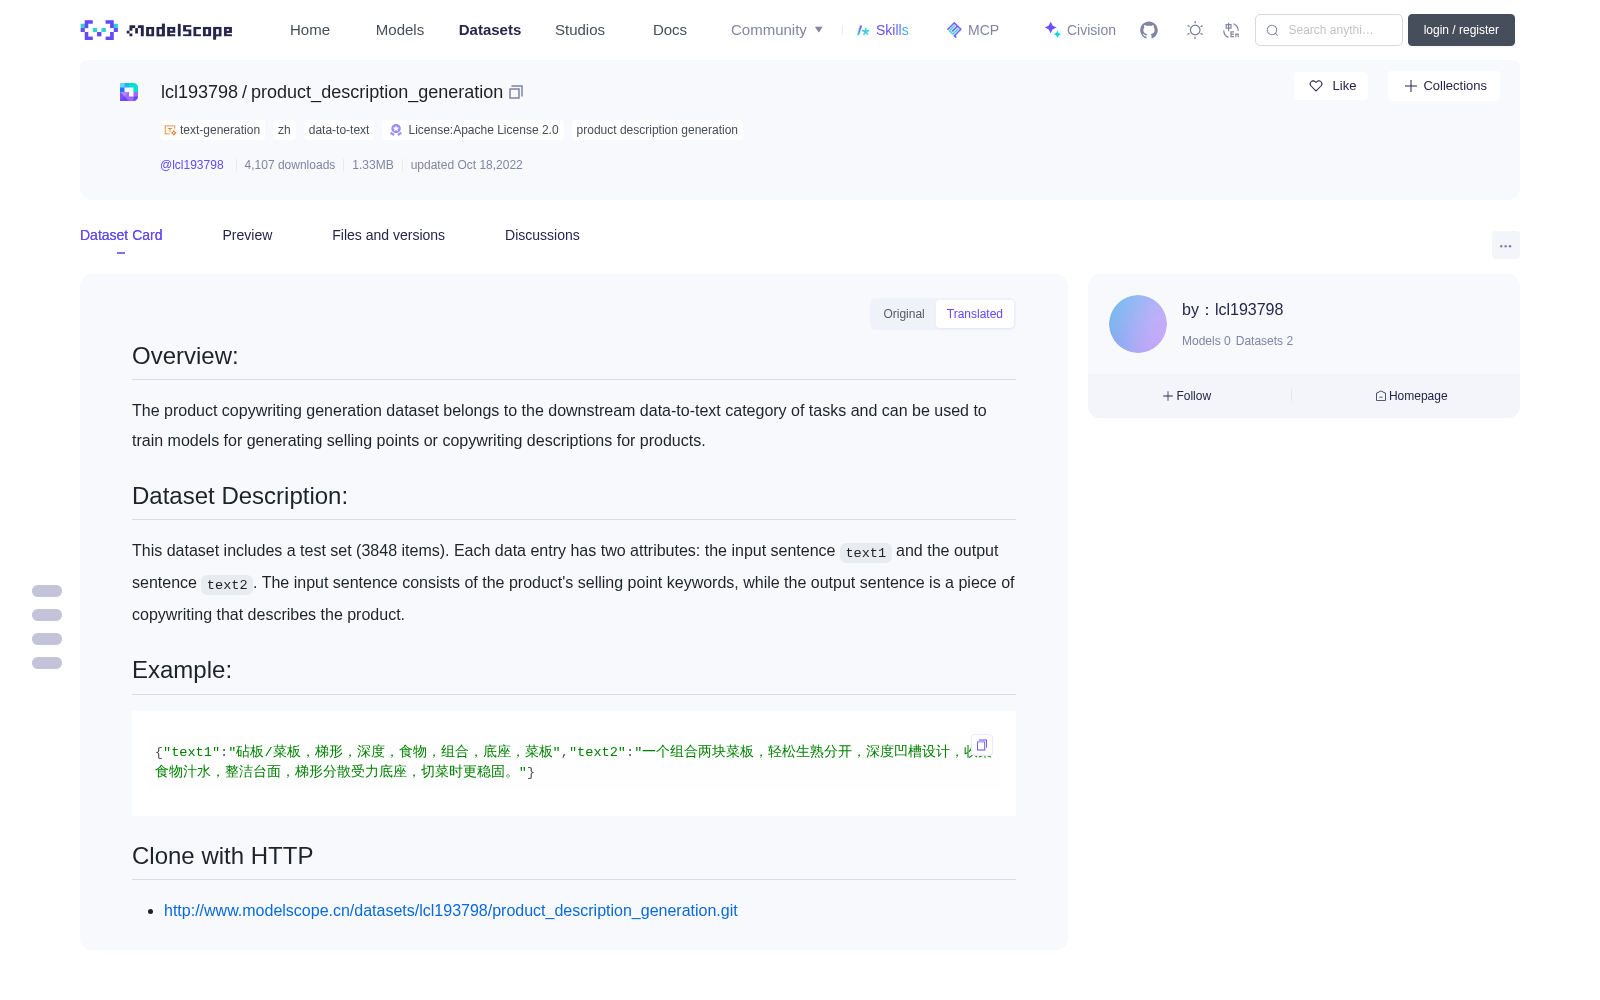The width and height of the screenshot is (1600, 1000).
Task: Click the by: lcl193798 author name
Action: point(1232,310)
